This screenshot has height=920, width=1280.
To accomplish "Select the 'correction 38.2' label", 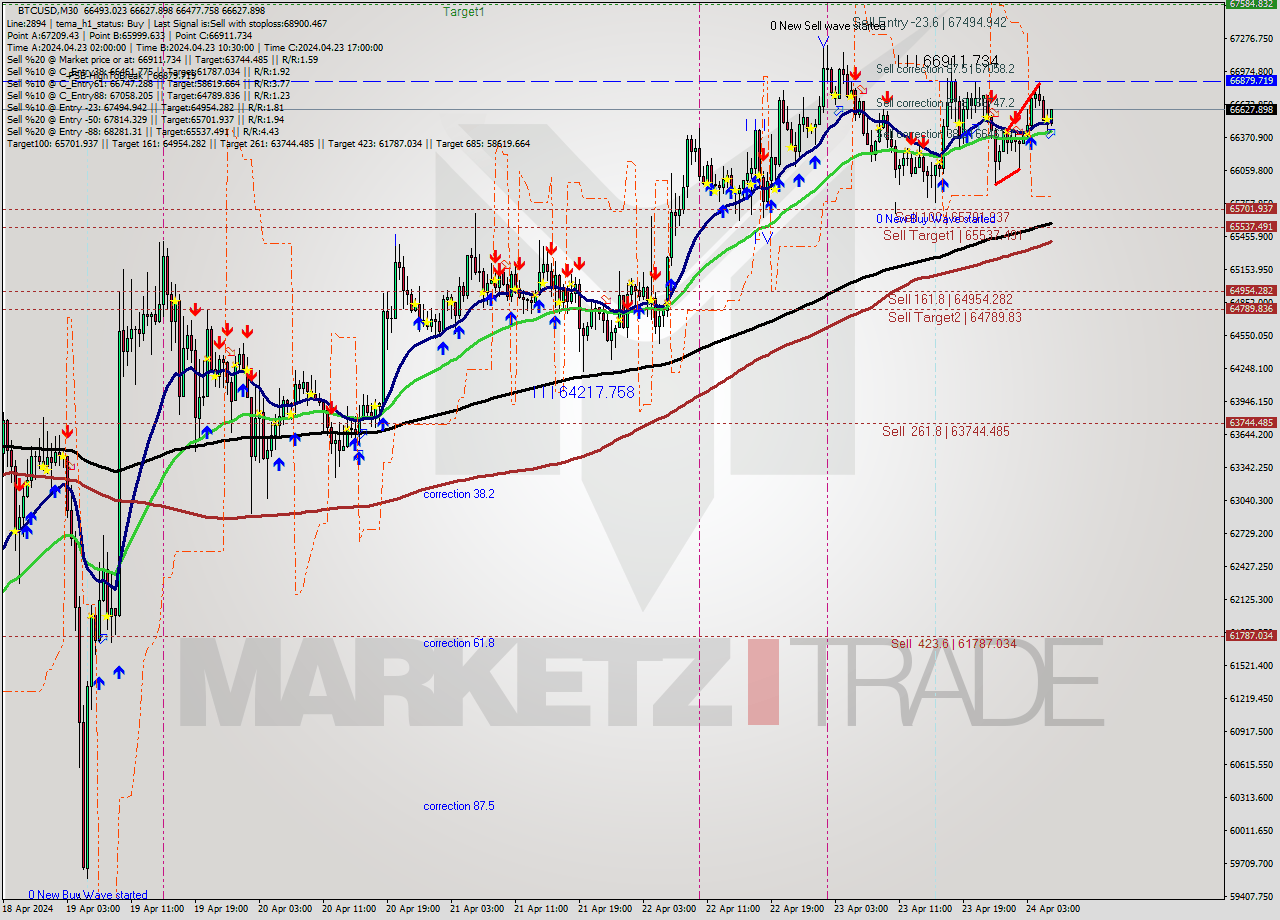I will tap(458, 494).
